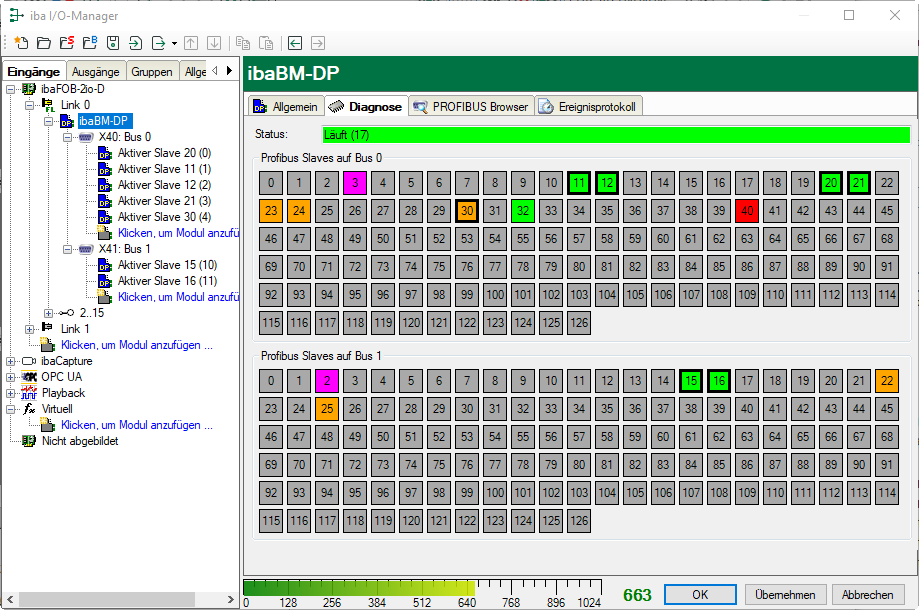Click orange slave 23 on Bus 0
The image size is (919, 610).
pyautogui.click(x=271, y=211)
